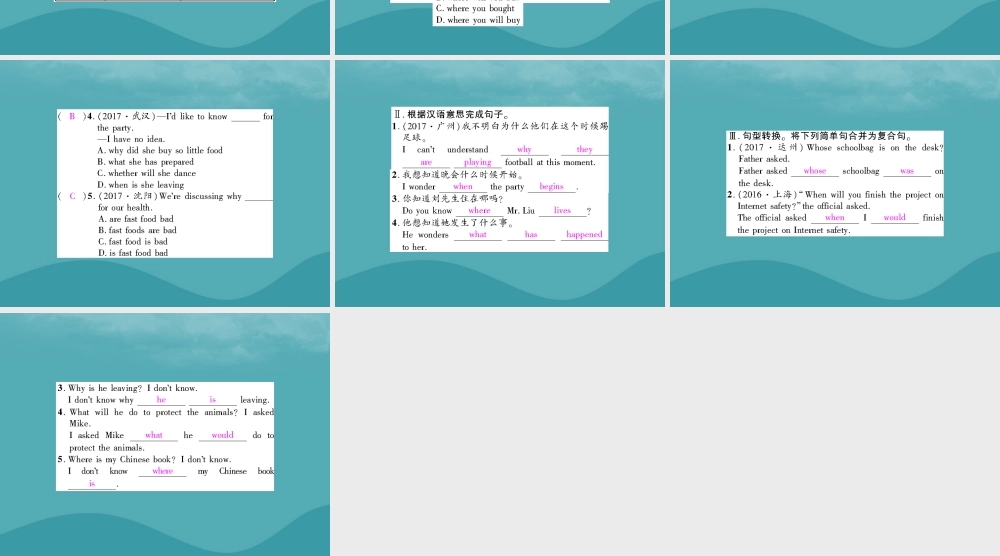Click the filled-in answer 'begins' after 'the party'
Image resolution: width=1000 pixels, height=556 pixels.
click(551, 186)
